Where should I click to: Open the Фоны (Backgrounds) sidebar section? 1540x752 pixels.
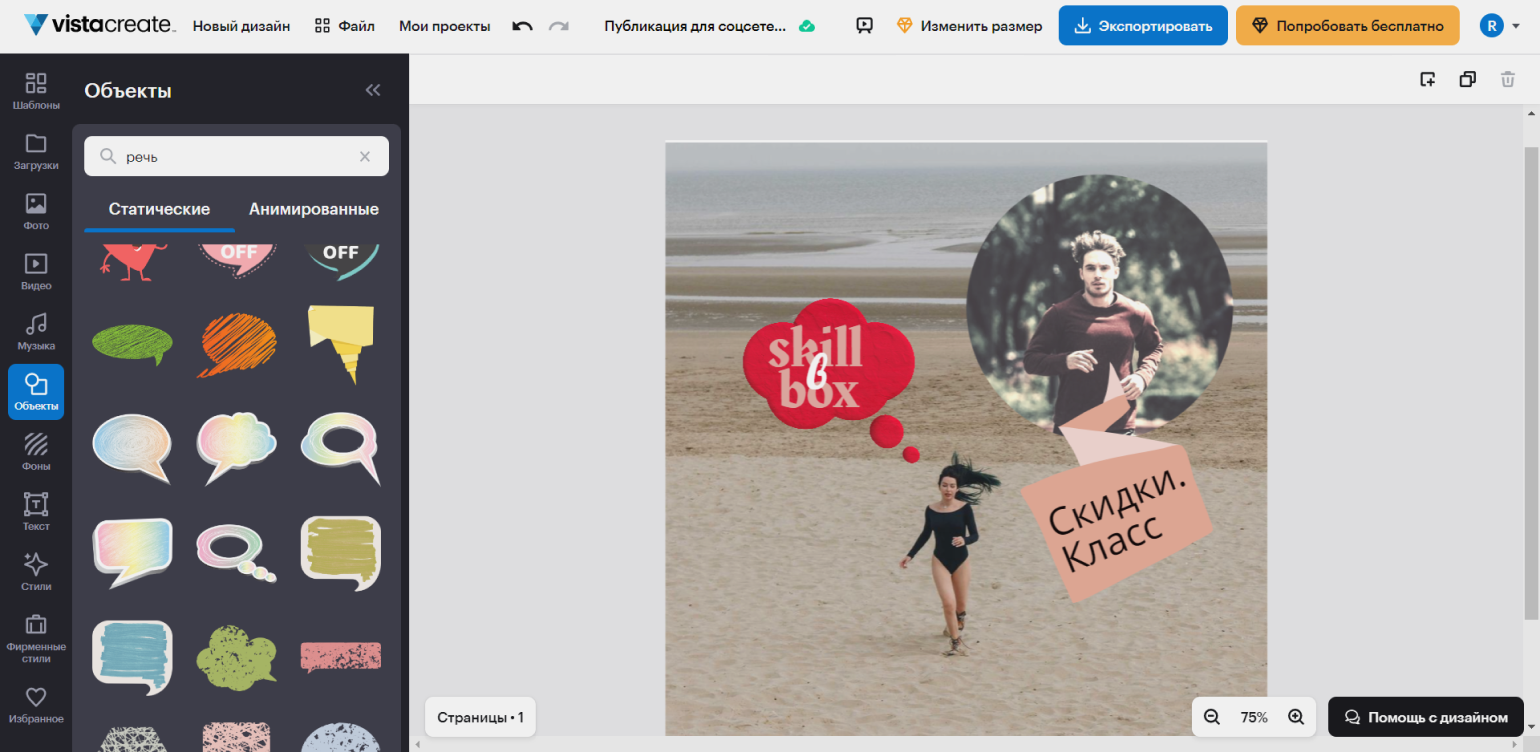coord(36,451)
